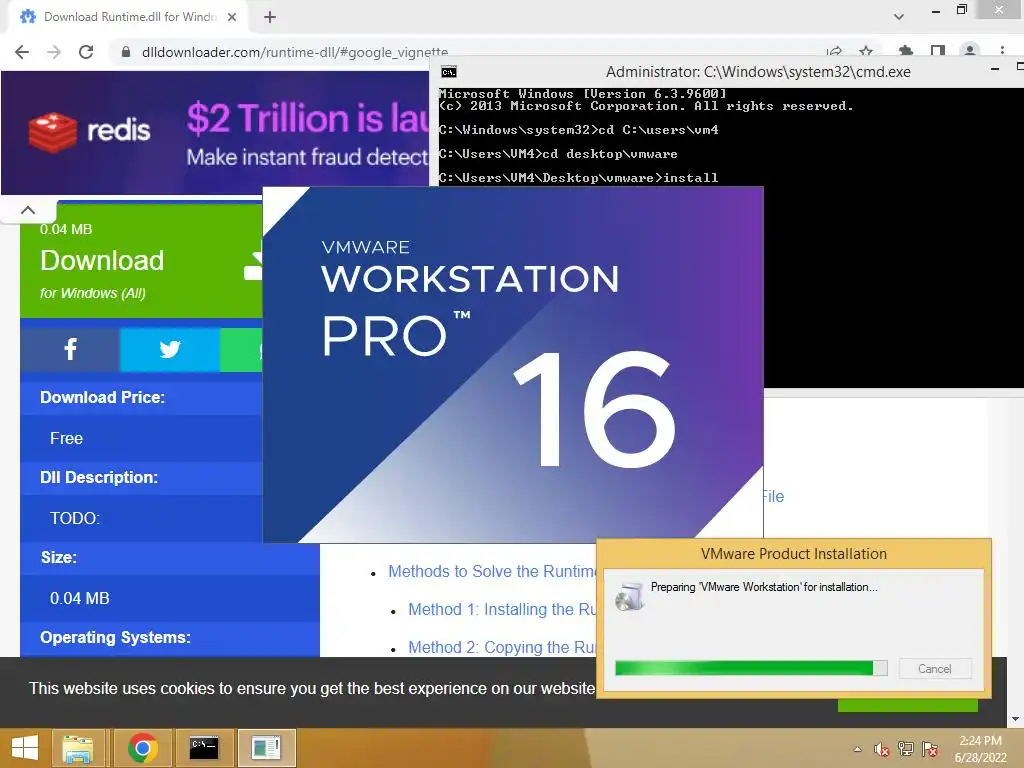The height and width of the screenshot is (768, 1024).
Task: Click the 'Download Price:' heading
Action: (x=103, y=397)
